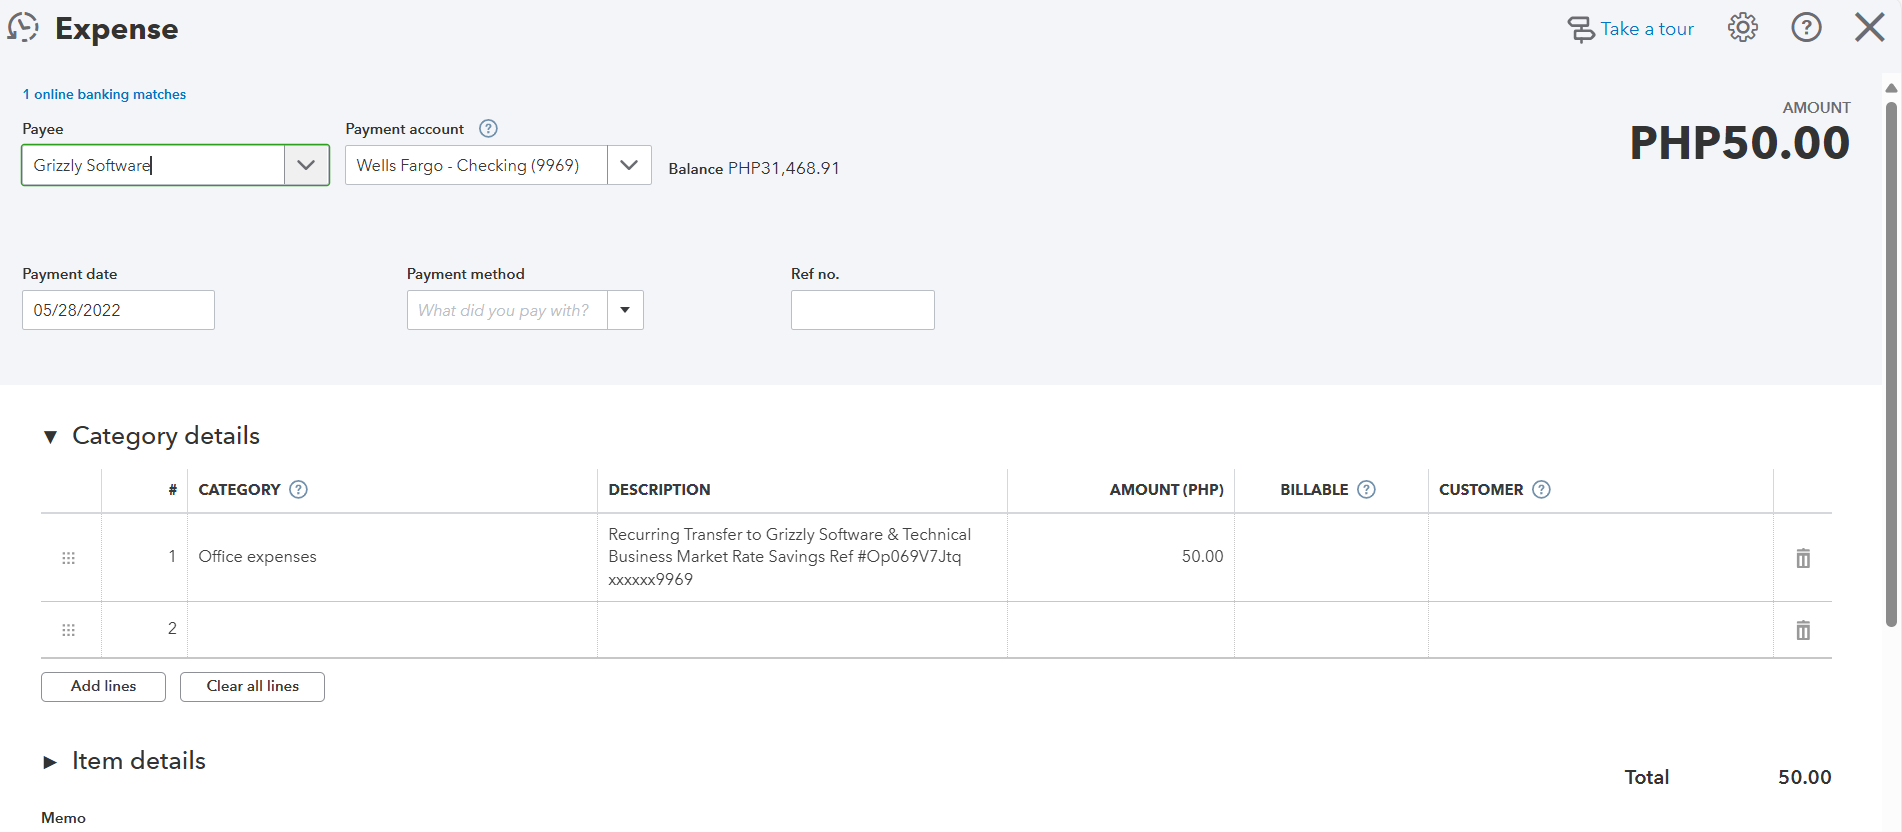Viewport: 1902px width, 832px height.
Task: Click the Add lines button
Action: tap(103, 687)
